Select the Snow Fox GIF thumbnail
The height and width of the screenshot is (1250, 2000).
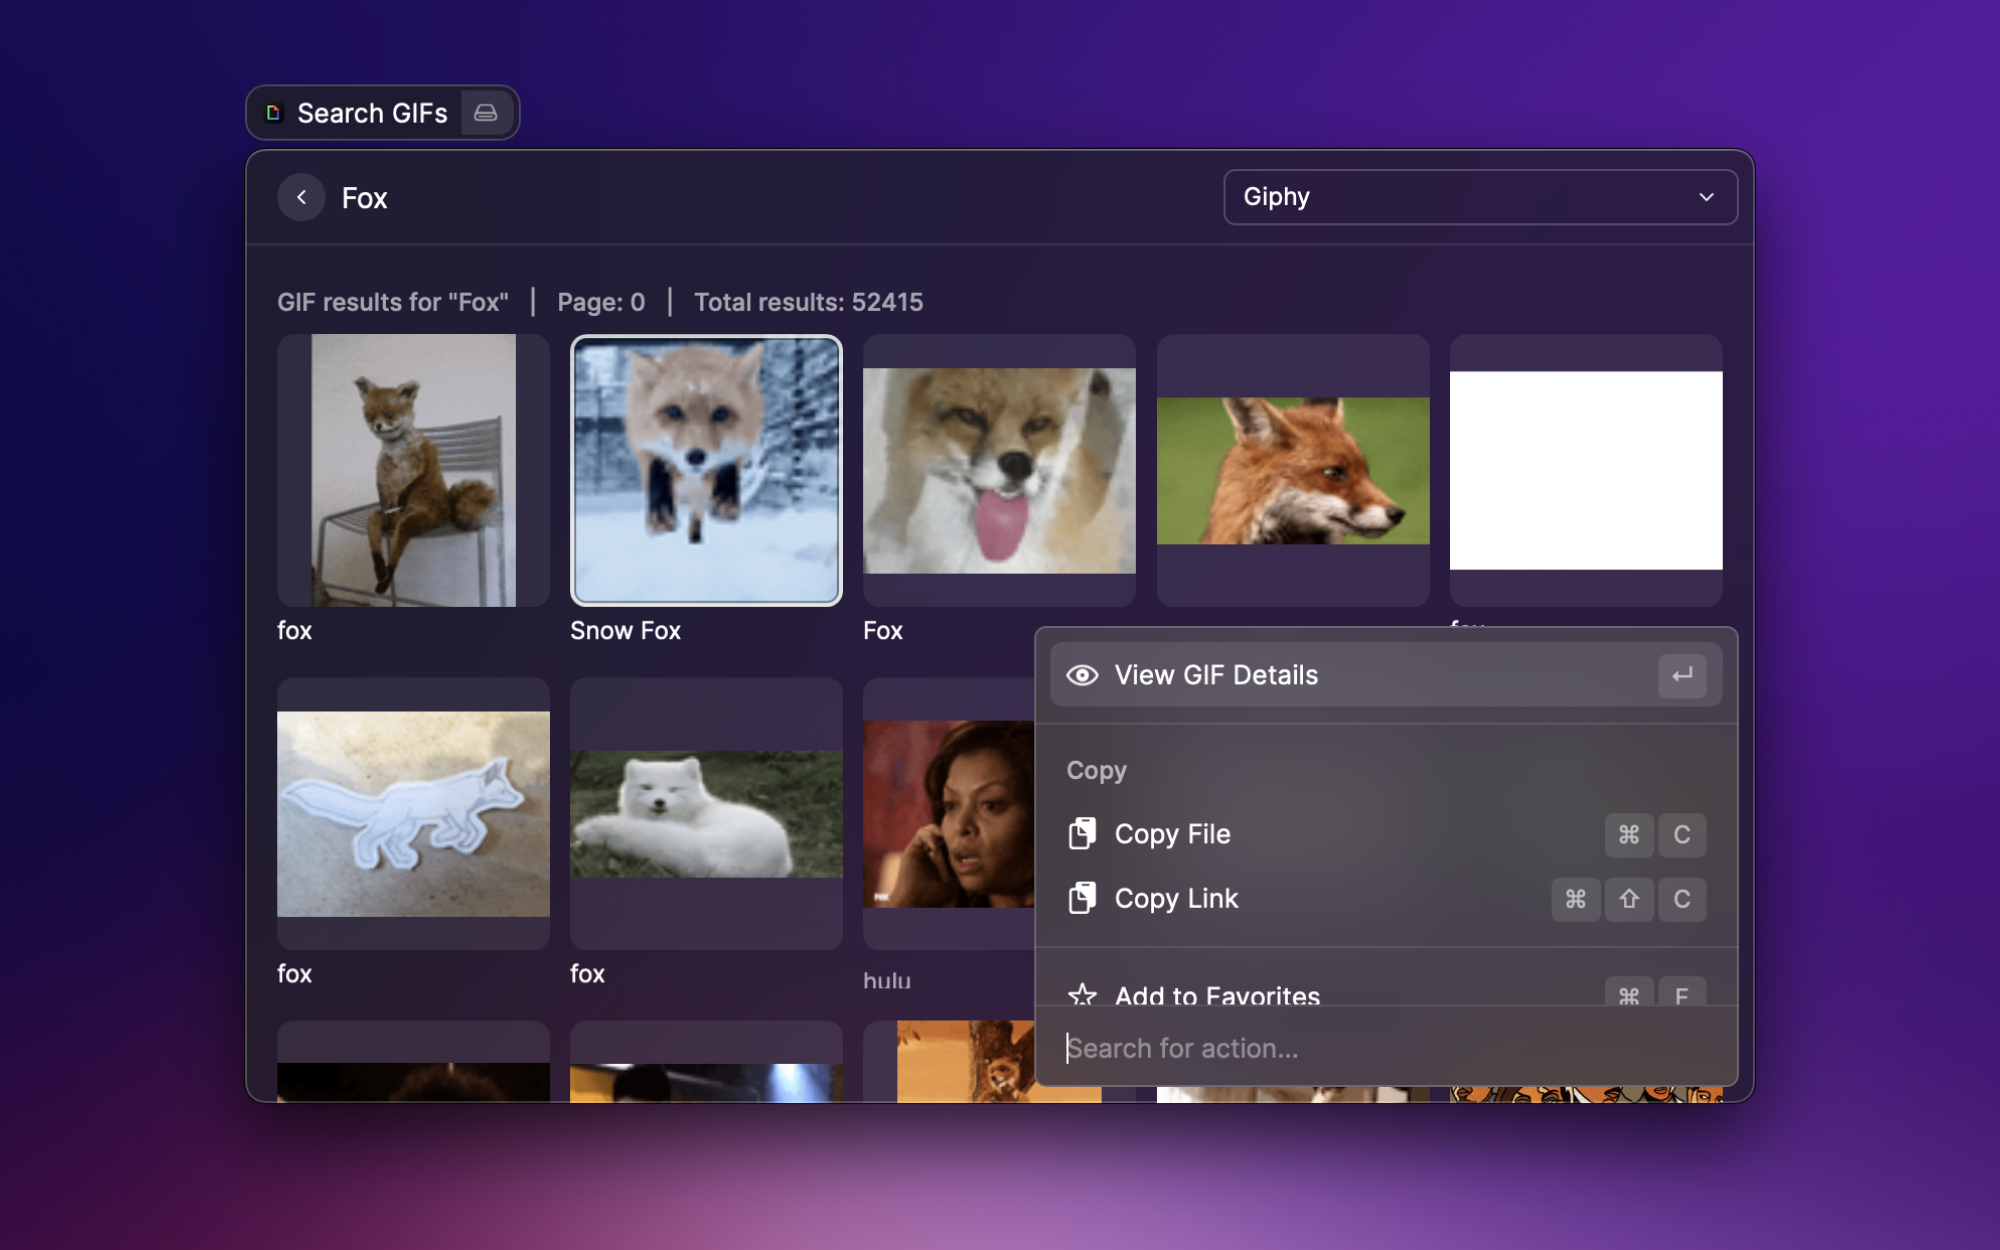706,470
